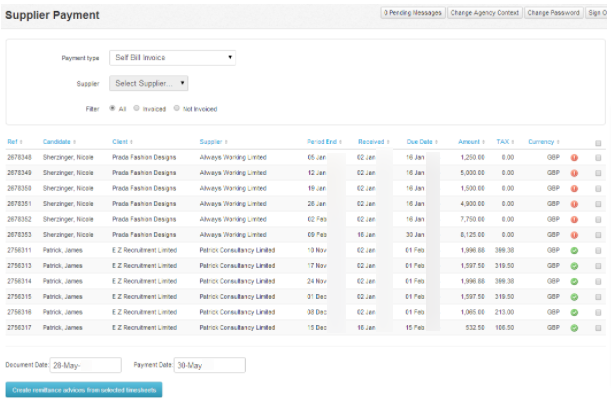Tick checkbox for timesheet 2678348
The width and height of the screenshot is (611, 405).
pyautogui.click(x=598, y=158)
